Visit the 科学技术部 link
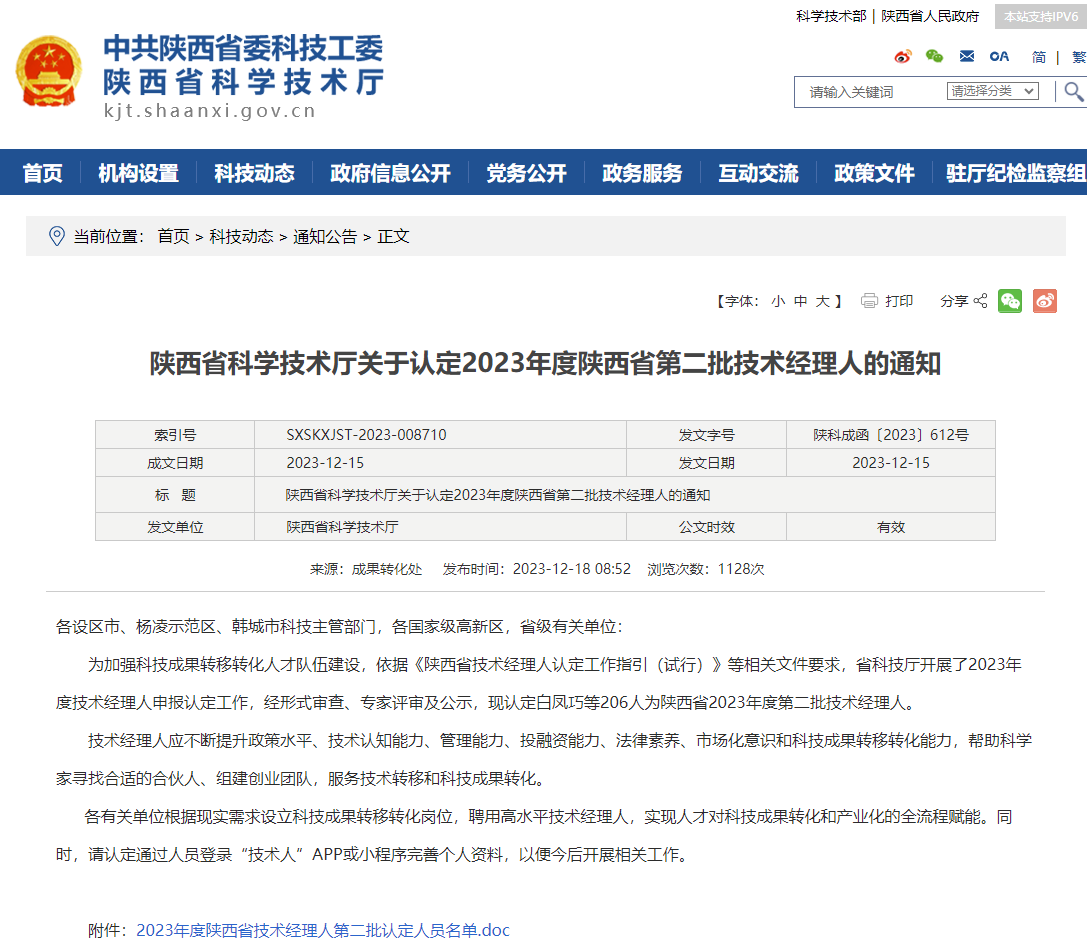Viewport: 1087px width, 944px height. pyautogui.click(x=831, y=16)
